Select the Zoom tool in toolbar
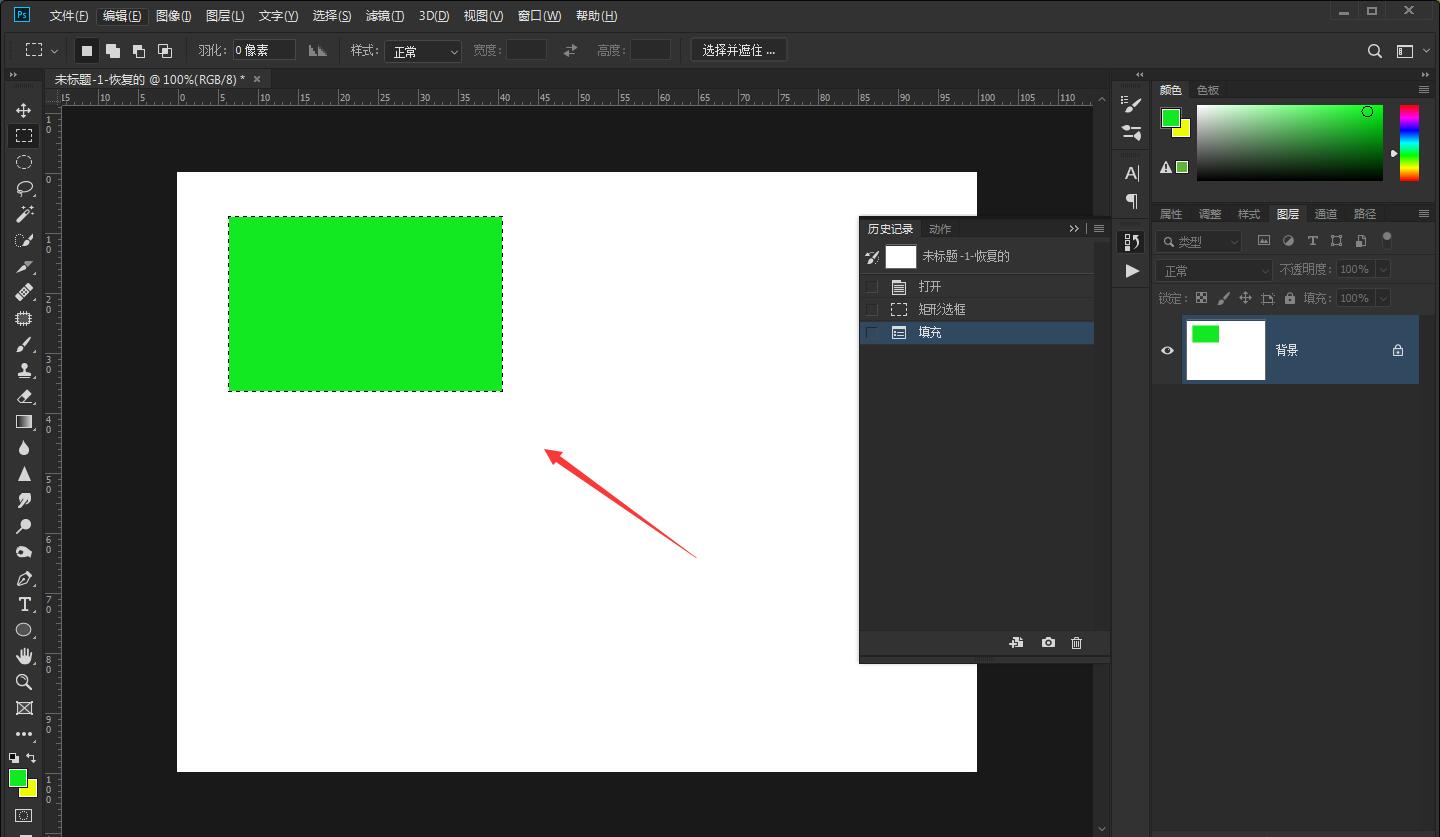Screen dimensions: 1440x837 [x=24, y=682]
